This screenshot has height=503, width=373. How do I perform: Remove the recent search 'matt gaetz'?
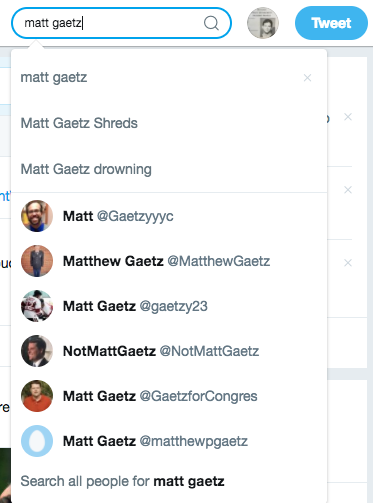click(x=307, y=78)
